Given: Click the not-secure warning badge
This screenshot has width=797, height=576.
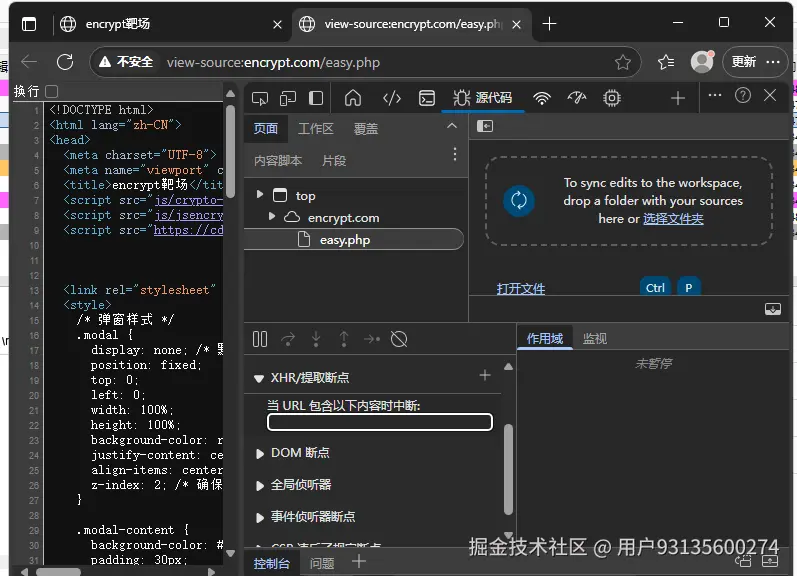Looking at the screenshot, I should click(x=126, y=62).
